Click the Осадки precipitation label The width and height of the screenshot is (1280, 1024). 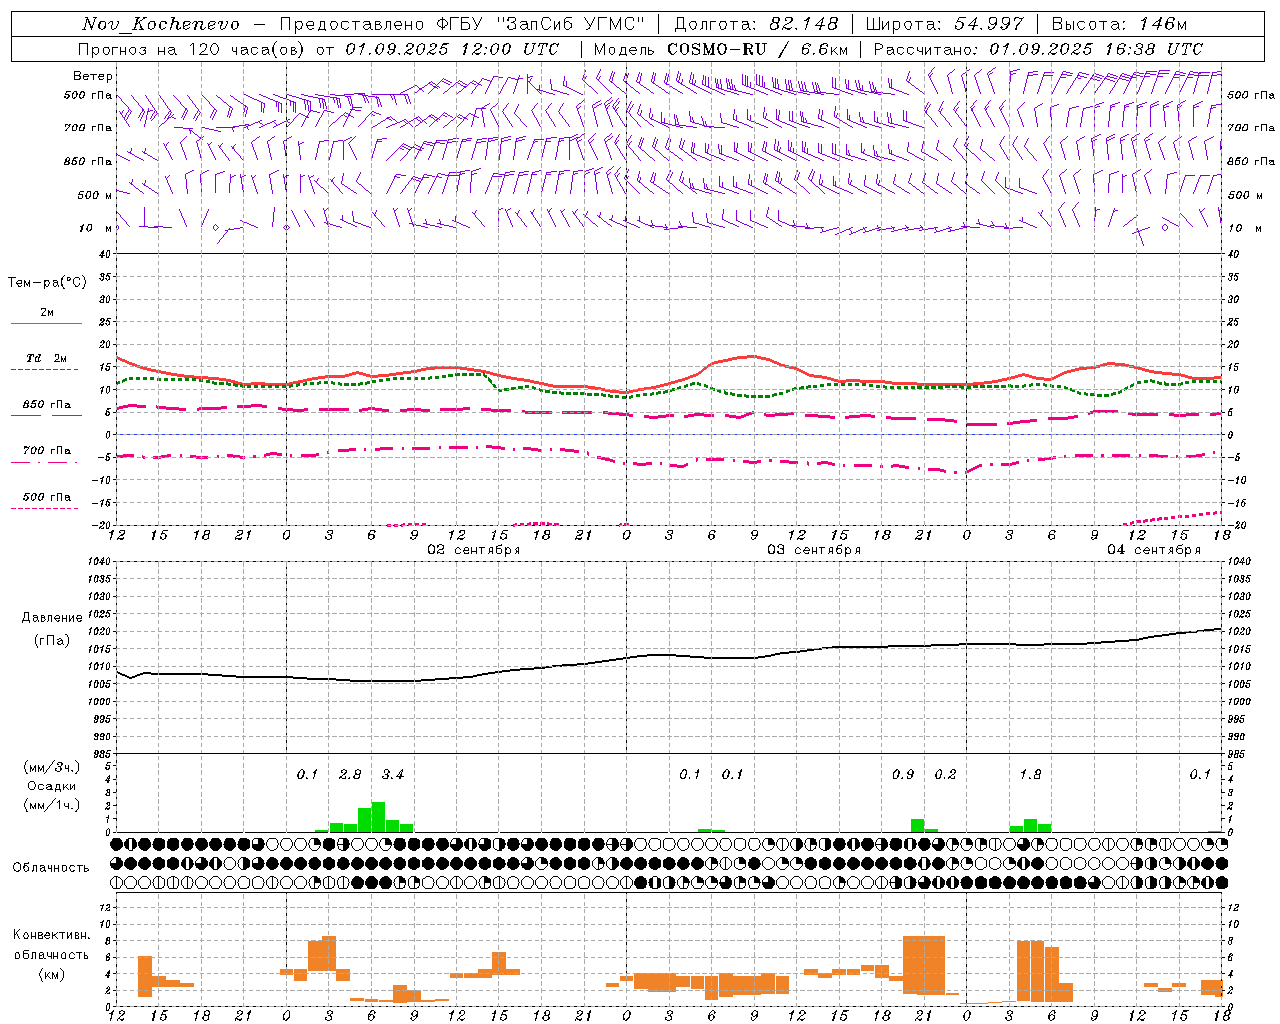[x=51, y=786]
